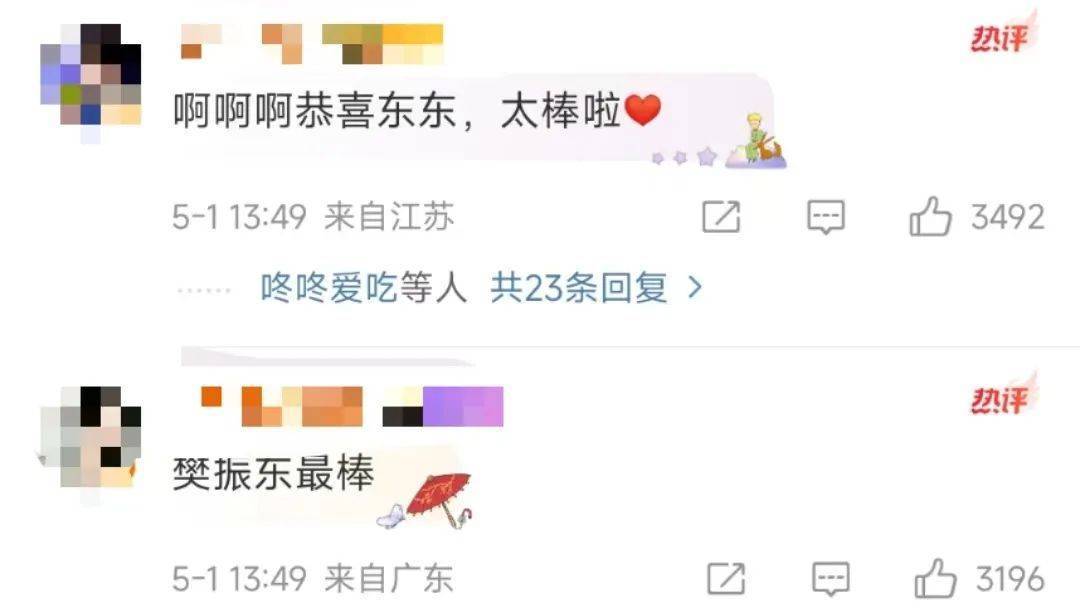Viewport: 1080px width, 614px height.
Task: Open the first commenter's blurred username
Action: (312, 43)
